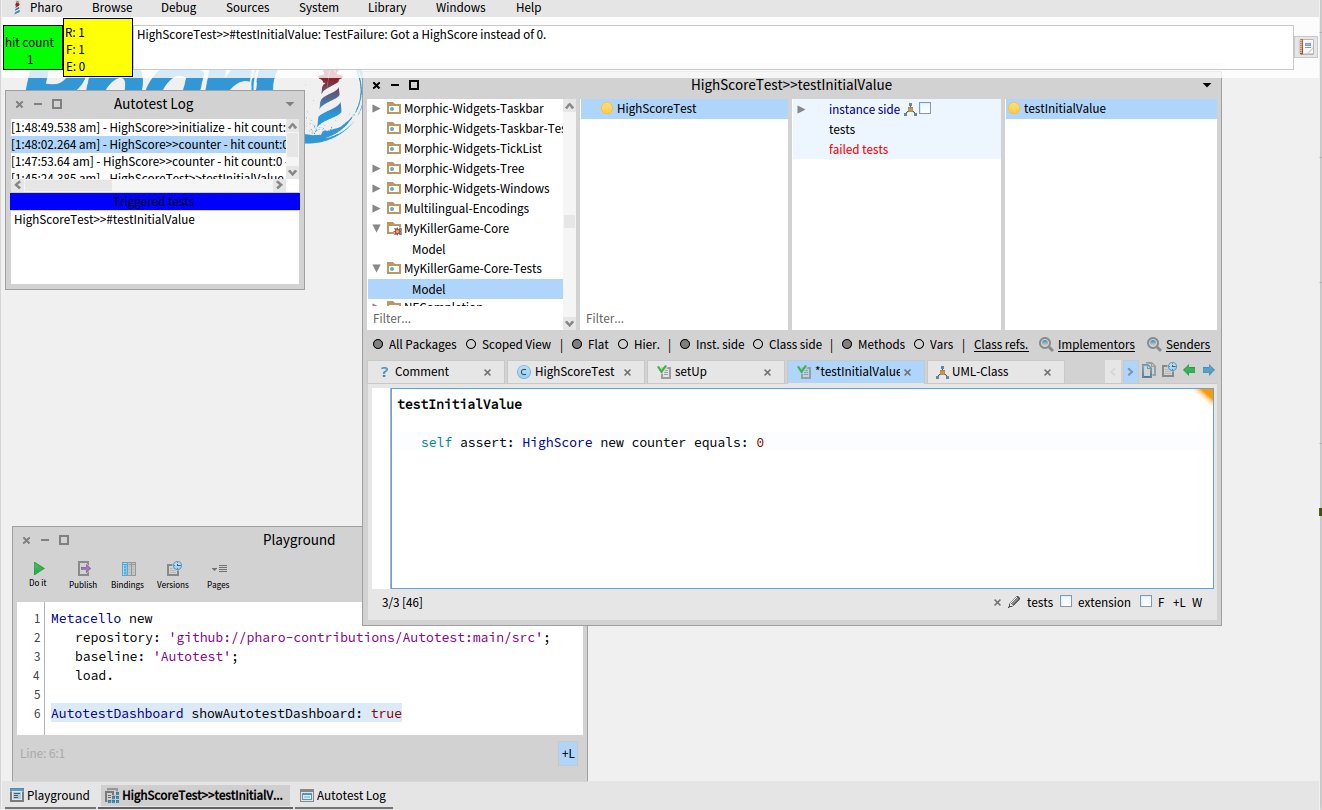Screen dimensions: 1322x810
Task: Click the blue forward navigation arrow
Action: (x=1208, y=371)
